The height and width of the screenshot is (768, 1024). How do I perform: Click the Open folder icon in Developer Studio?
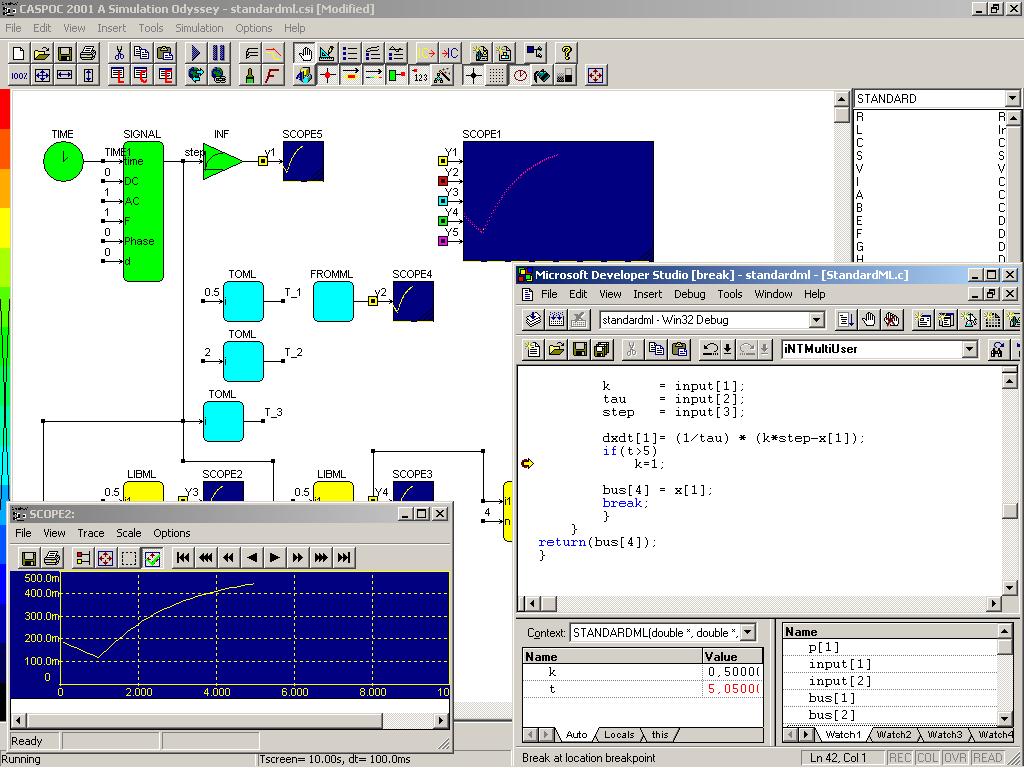coord(556,350)
